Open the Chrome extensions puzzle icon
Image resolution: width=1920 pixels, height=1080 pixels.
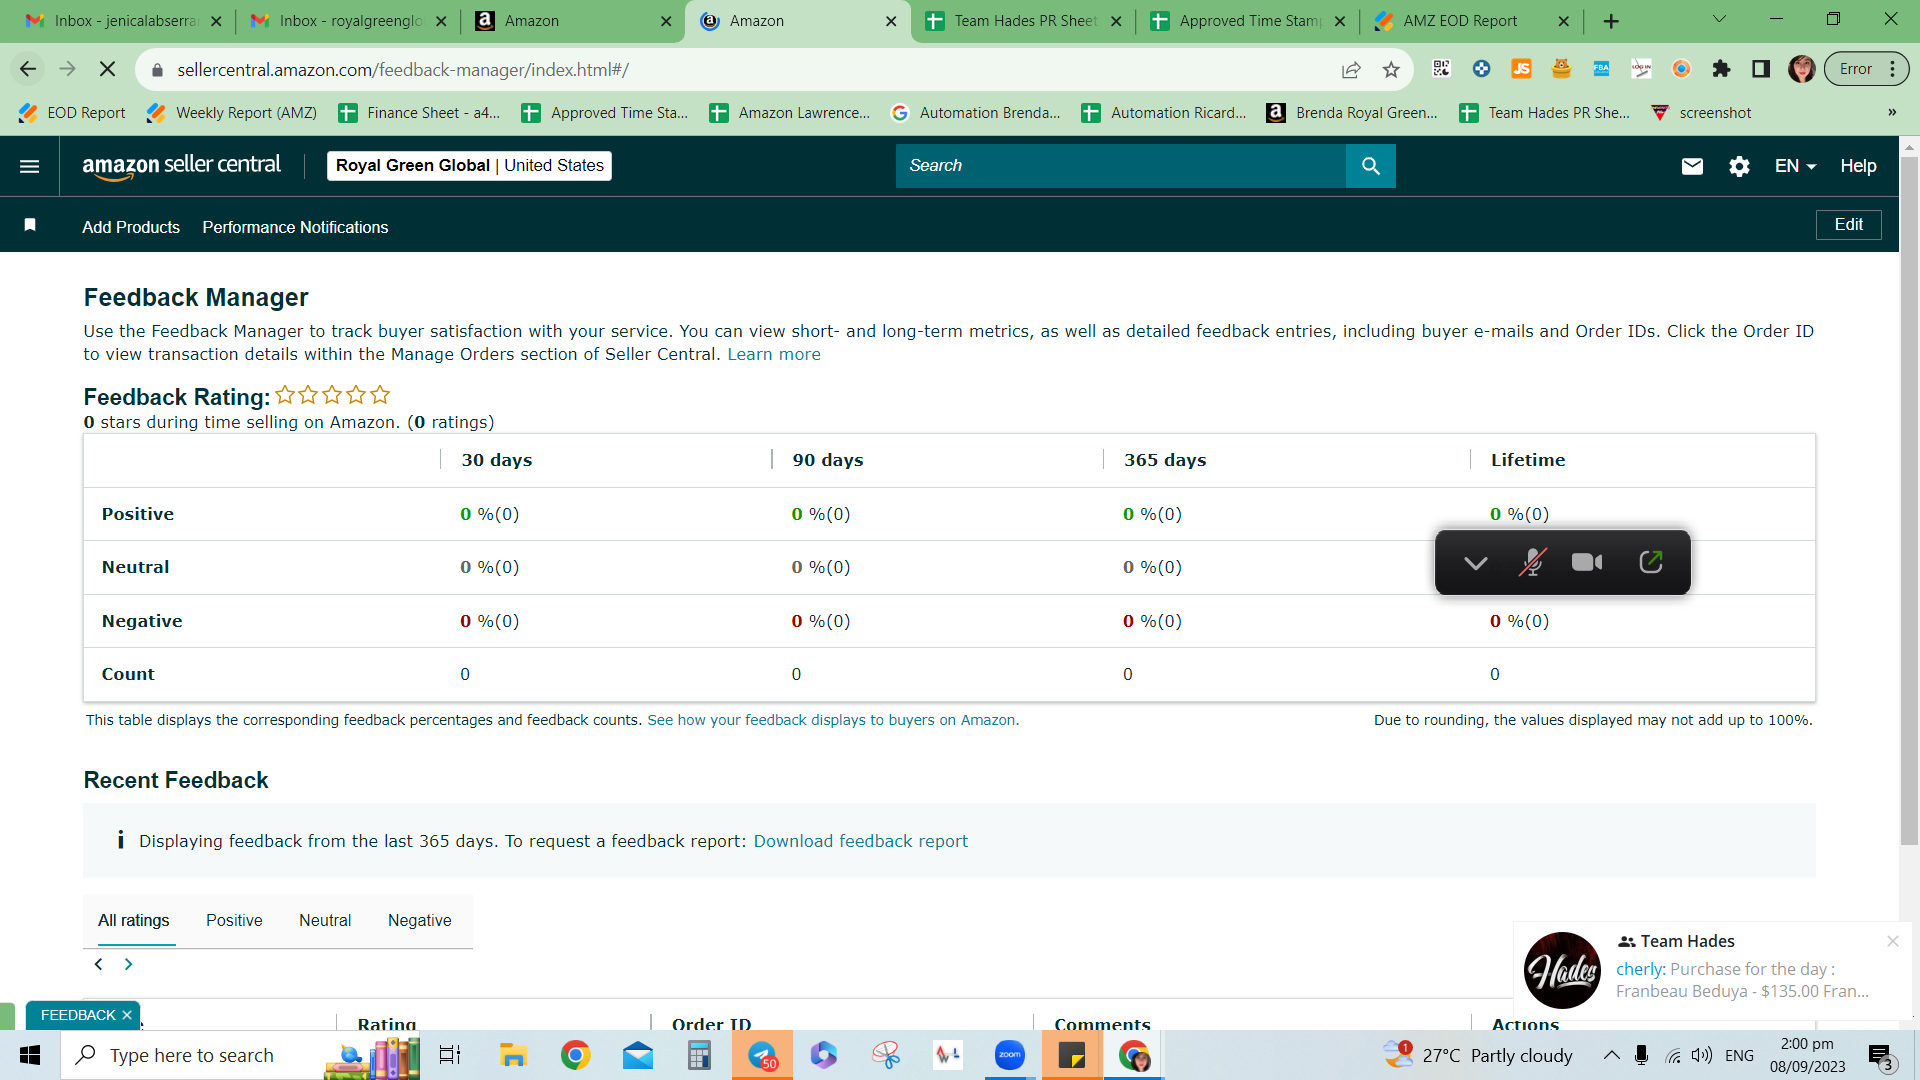(1721, 69)
